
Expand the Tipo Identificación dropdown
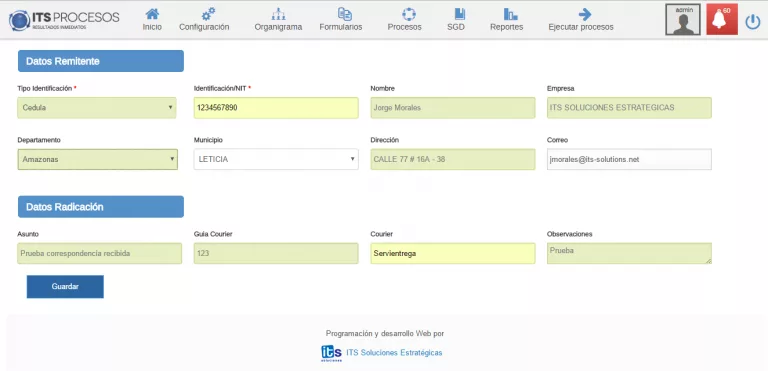coord(96,107)
